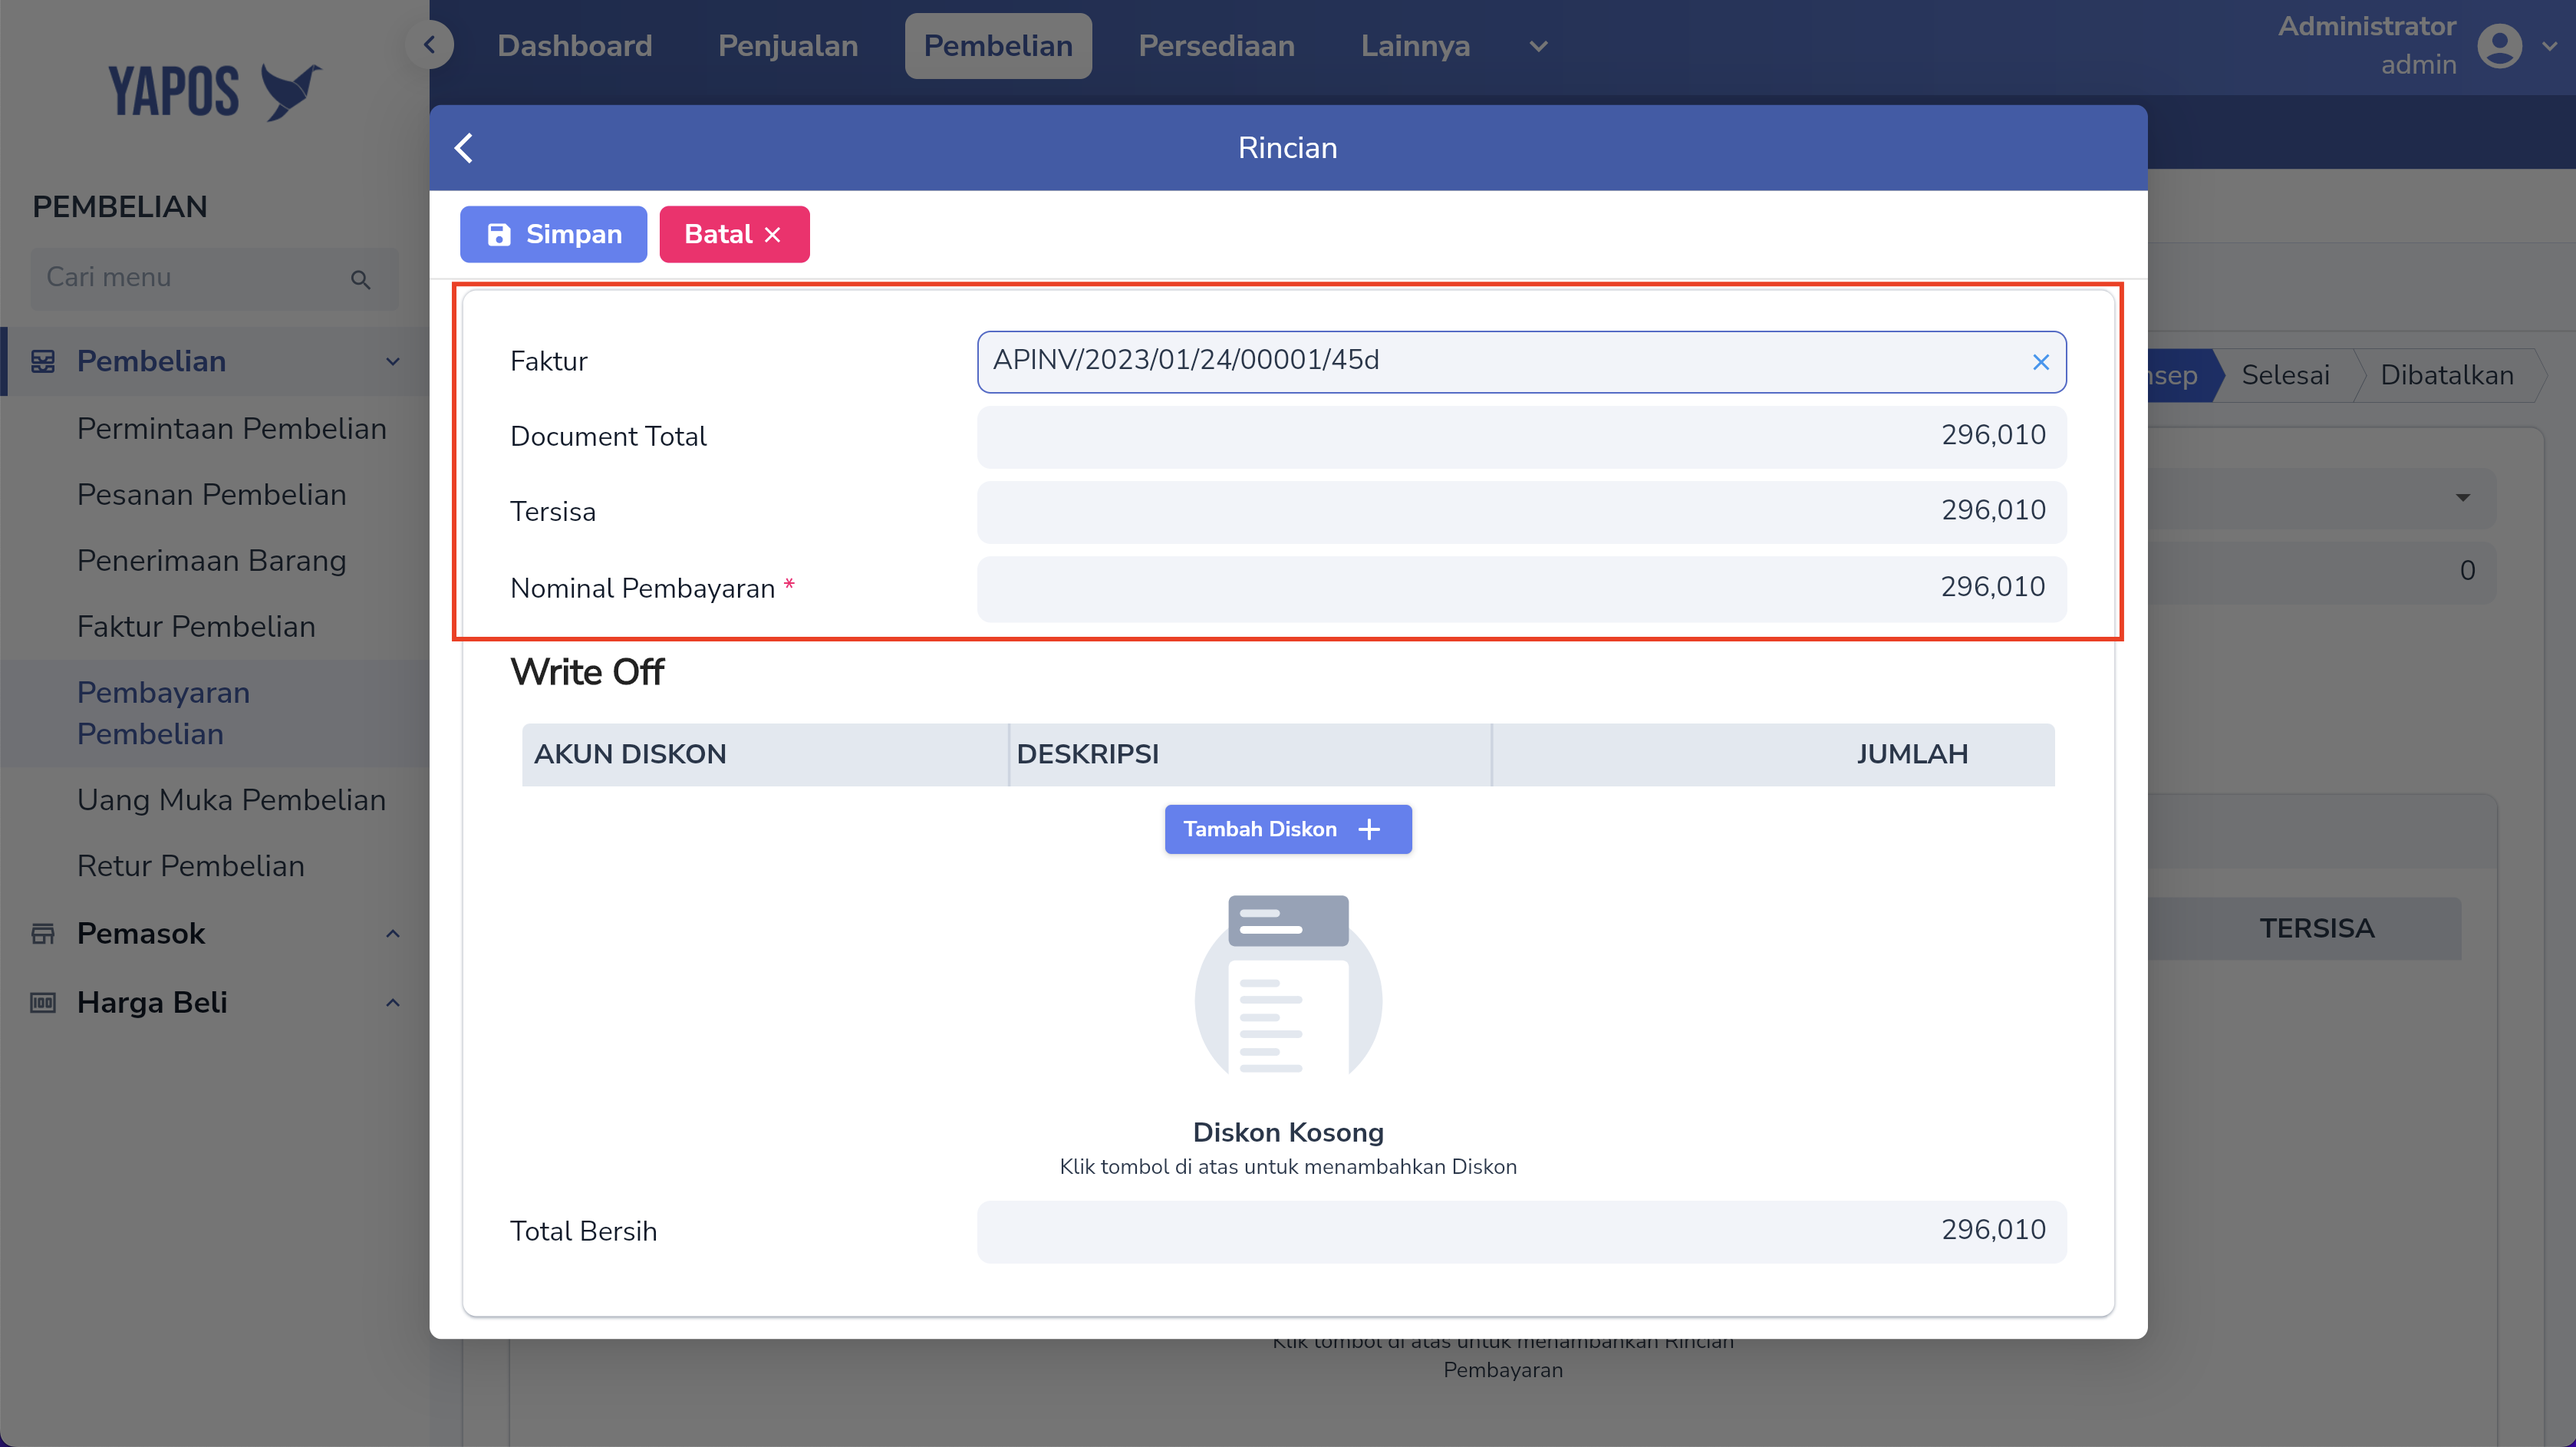Image resolution: width=2576 pixels, height=1447 pixels.
Task: Click the Pembelian sidebar section icon
Action: click(x=43, y=361)
